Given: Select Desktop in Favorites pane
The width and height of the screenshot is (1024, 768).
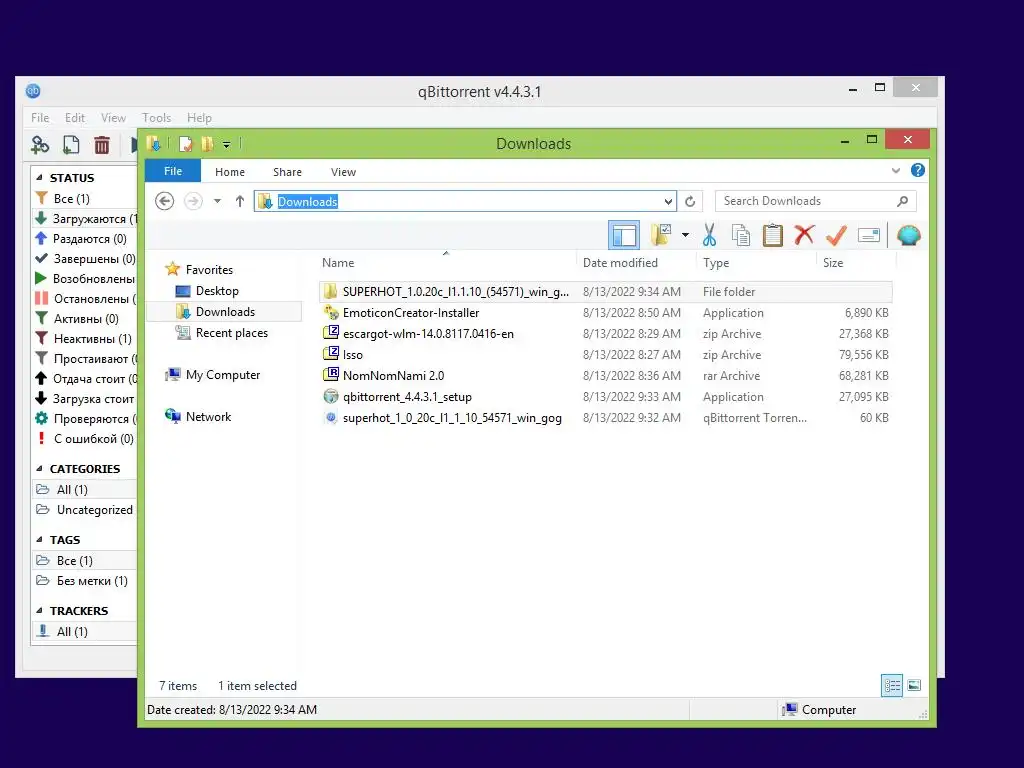Looking at the screenshot, I should point(217,291).
